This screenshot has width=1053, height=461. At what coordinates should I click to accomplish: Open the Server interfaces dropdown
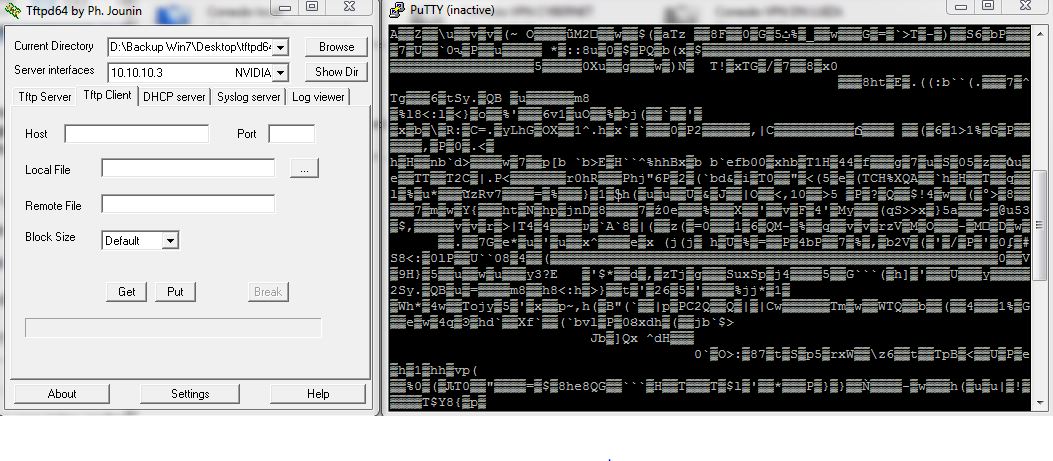(281, 72)
